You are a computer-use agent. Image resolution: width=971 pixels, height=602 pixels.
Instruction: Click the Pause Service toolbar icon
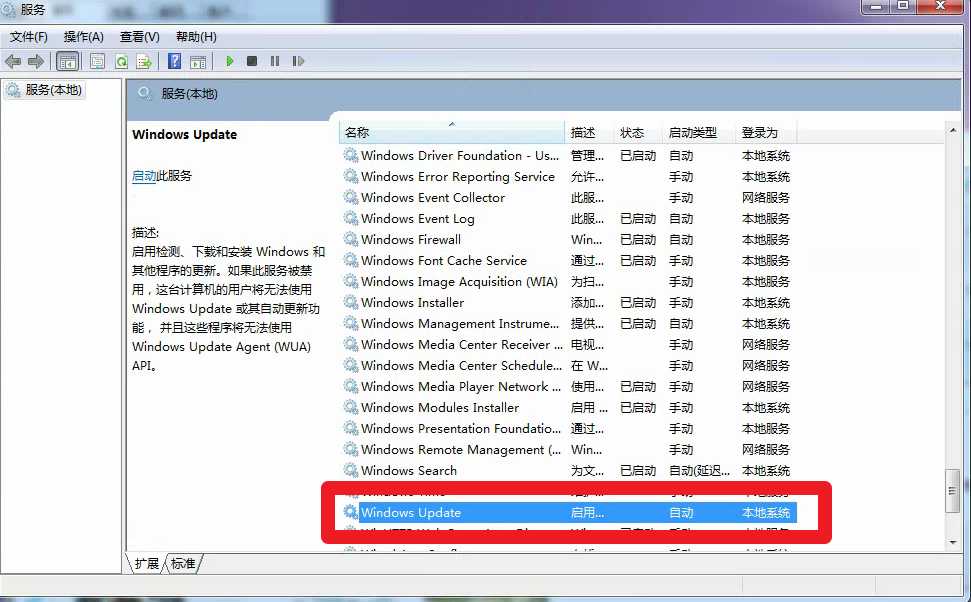(x=274, y=61)
